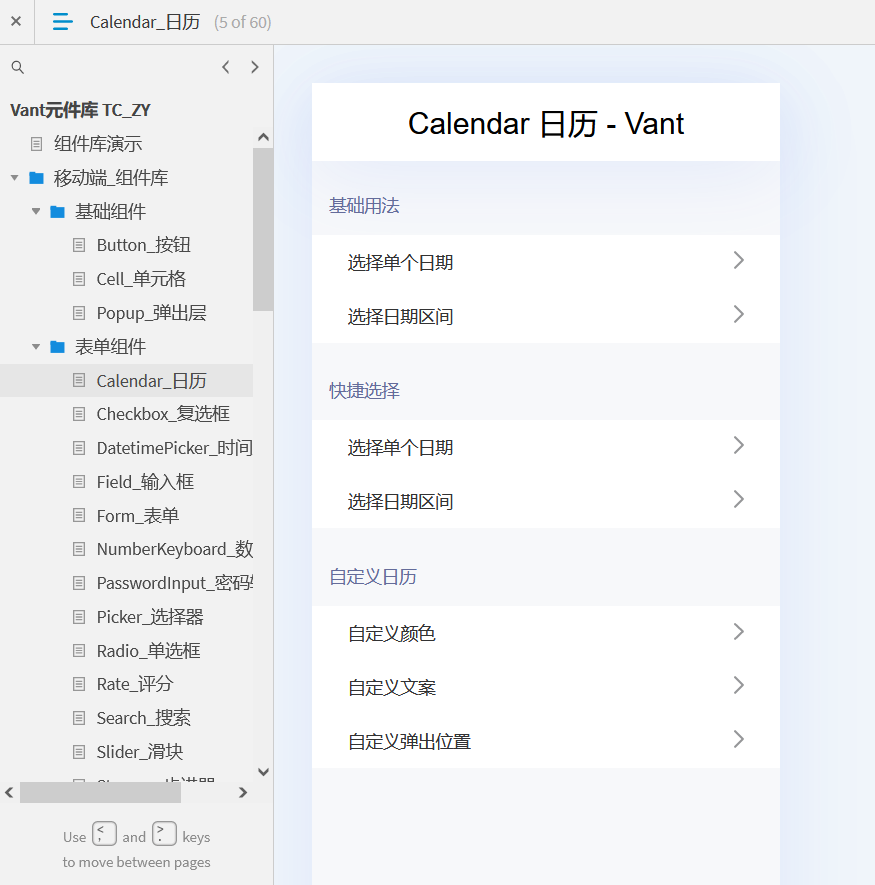Viewport: 875px width, 885px height.
Task: Click page icon beside Cell_单元格
Action: click(79, 279)
